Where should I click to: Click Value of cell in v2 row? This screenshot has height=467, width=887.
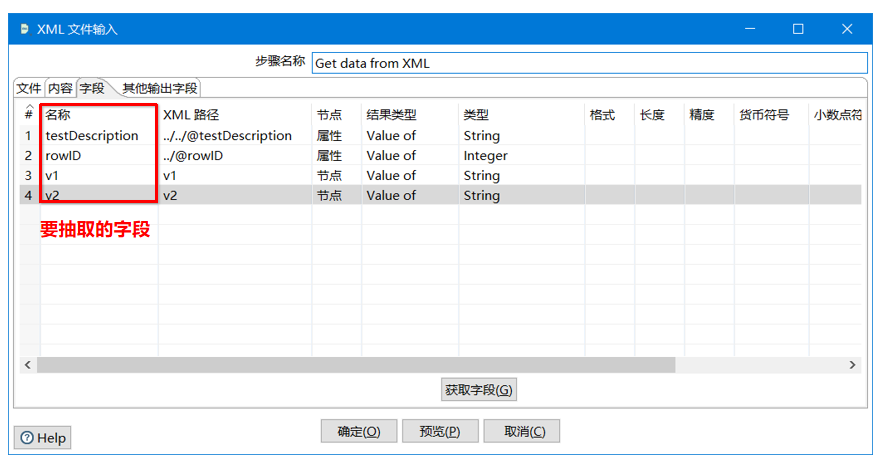[x=410, y=196]
